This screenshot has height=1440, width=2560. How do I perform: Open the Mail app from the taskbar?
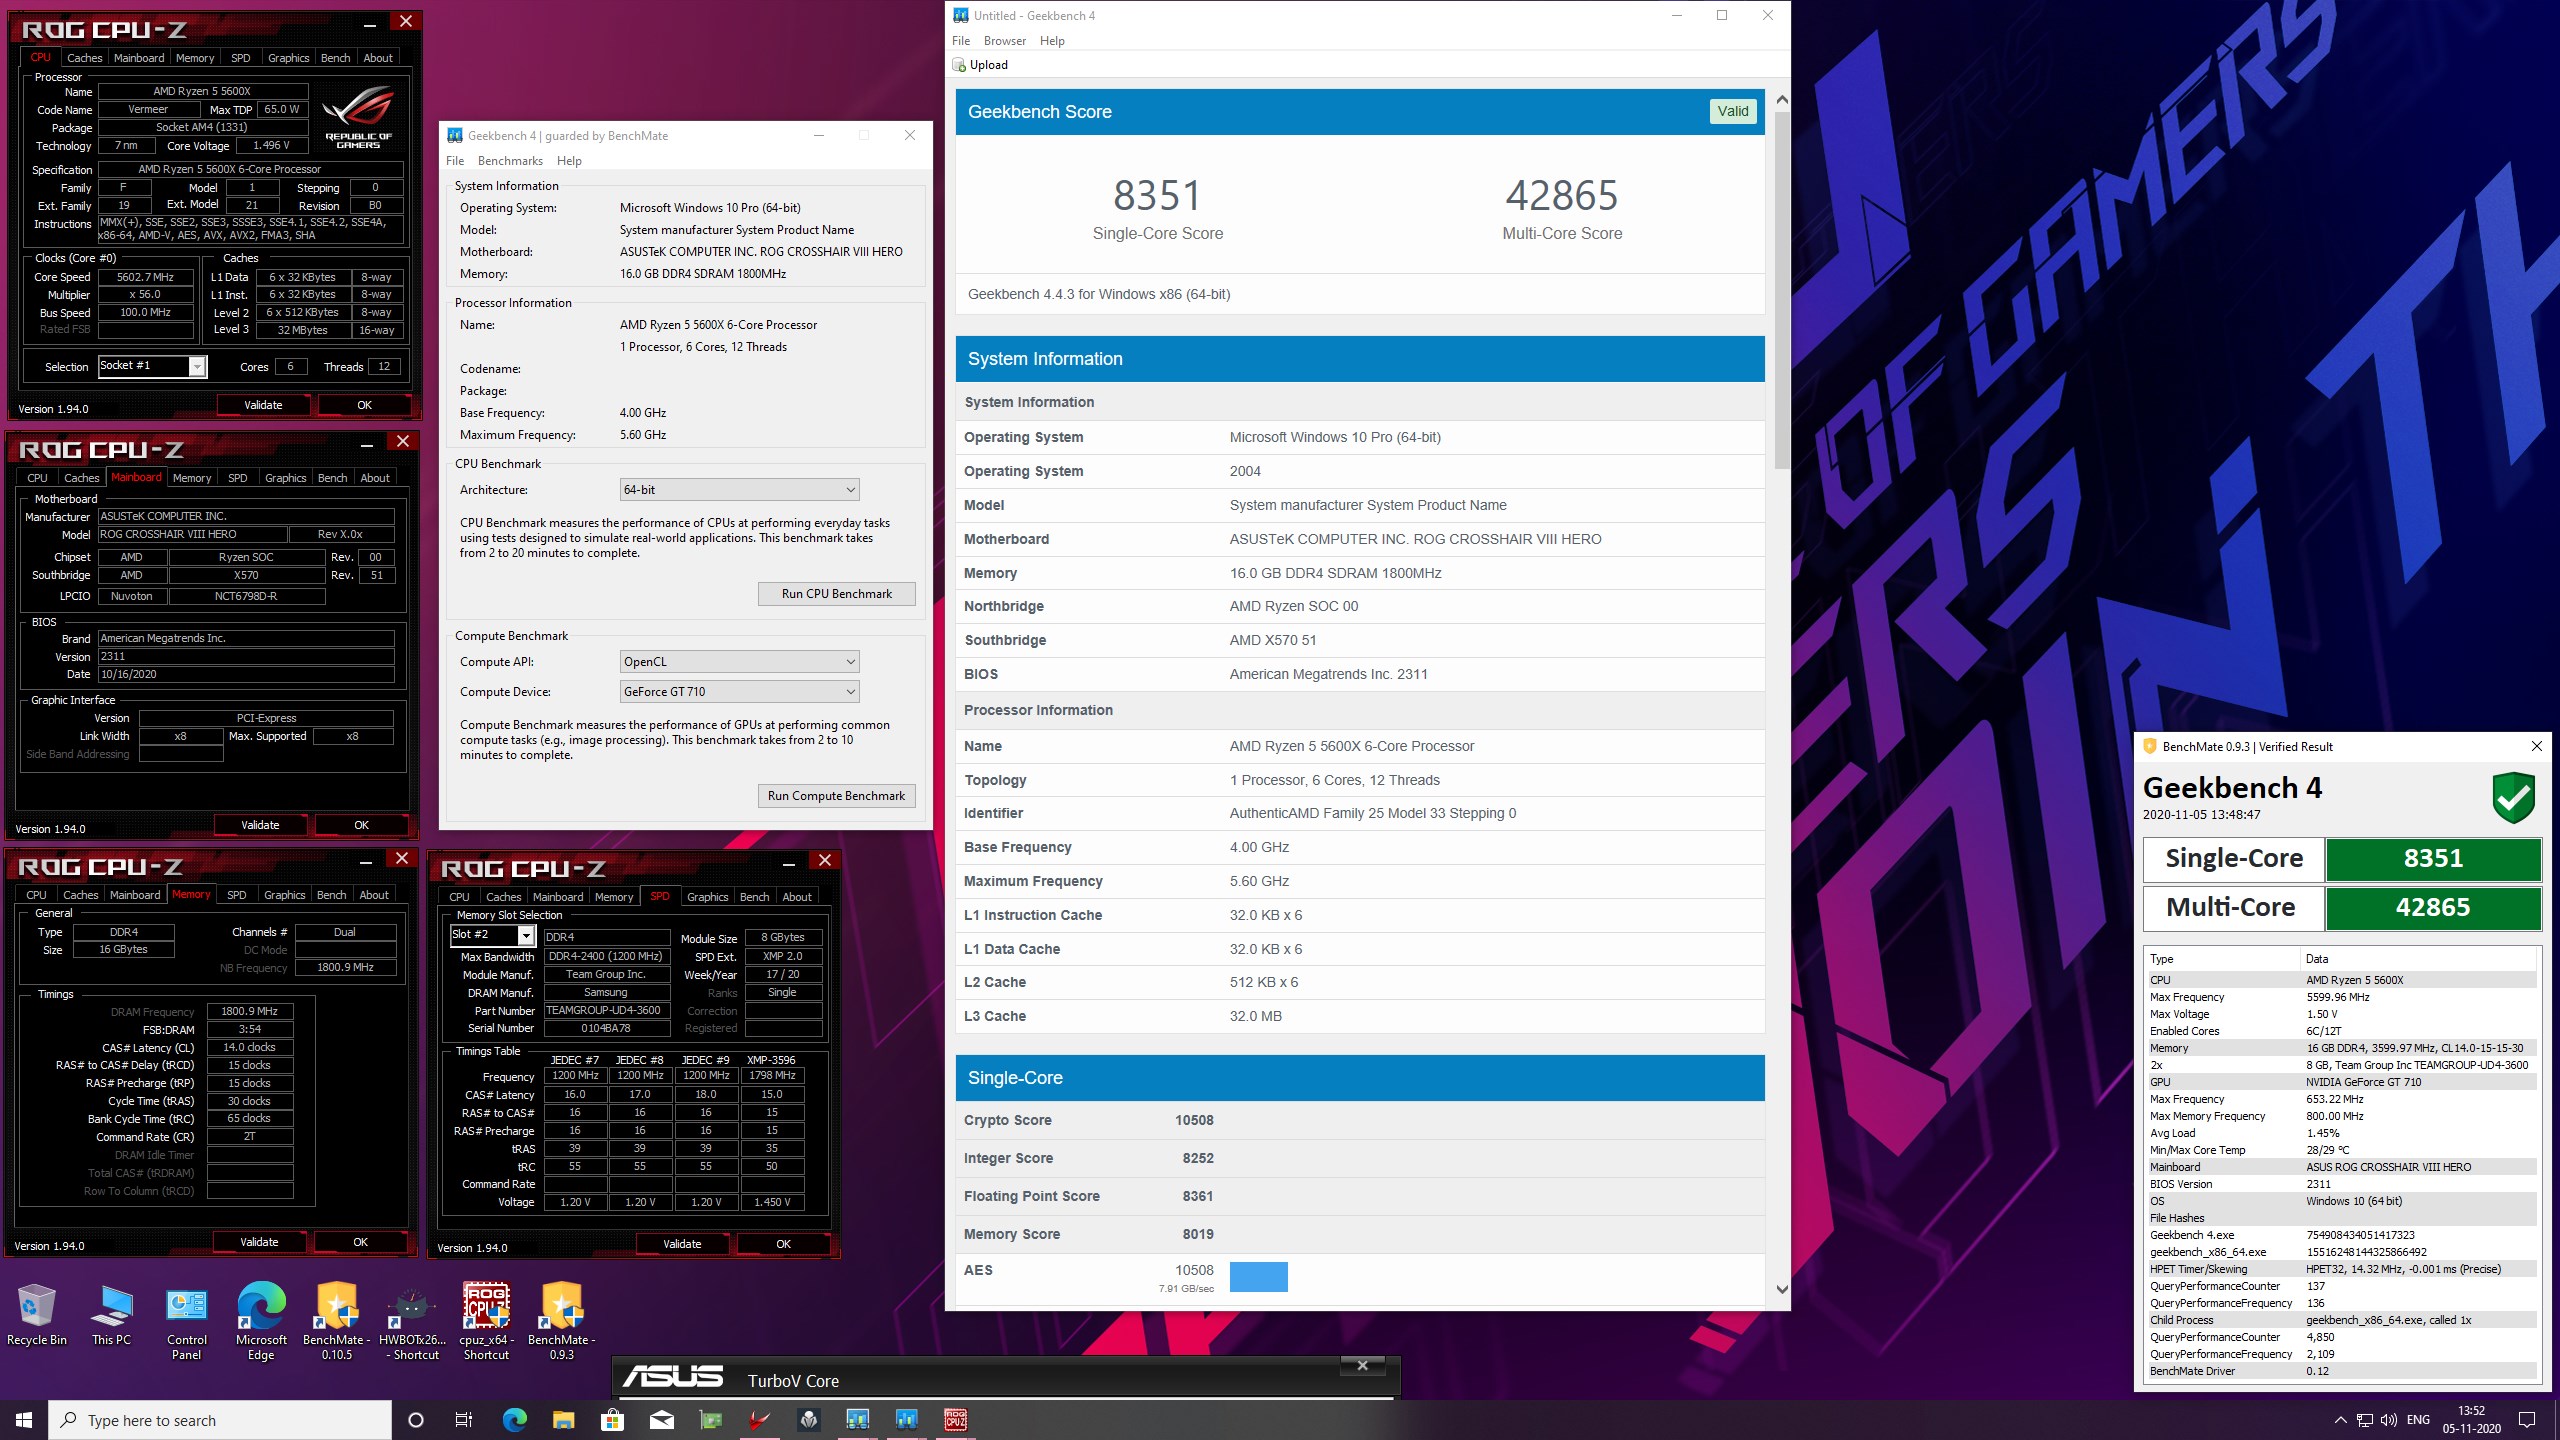(661, 1420)
